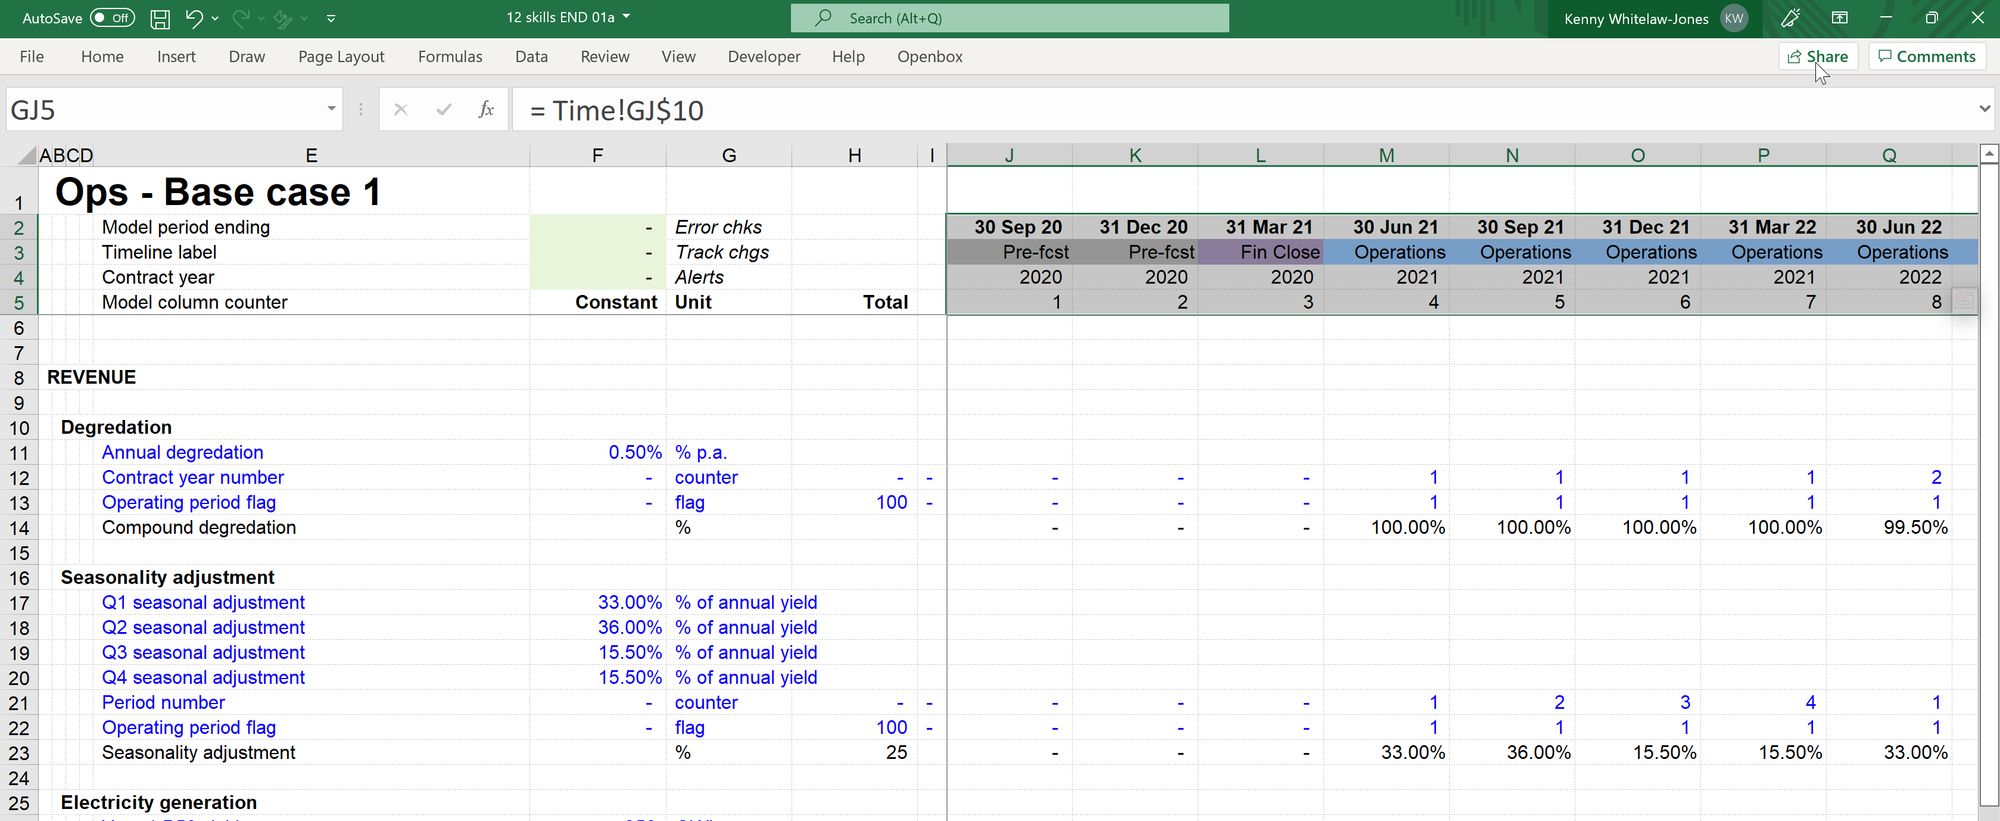Expand the formula bar
Image resolution: width=2000 pixels, height=821 pixels.
click(x=1984, y=109)
